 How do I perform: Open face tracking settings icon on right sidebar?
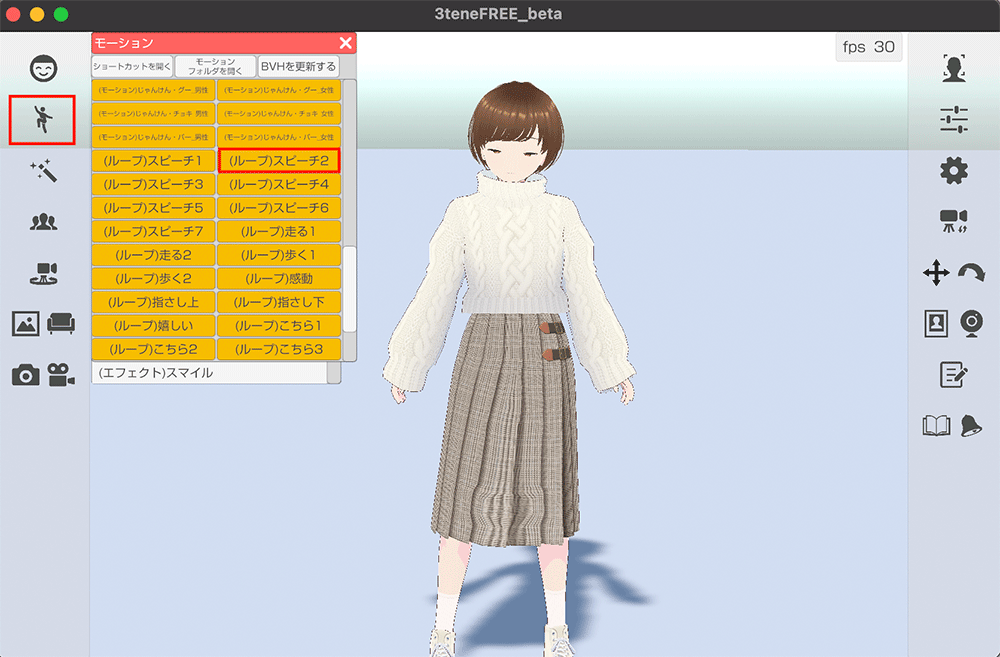pos(953,68)
